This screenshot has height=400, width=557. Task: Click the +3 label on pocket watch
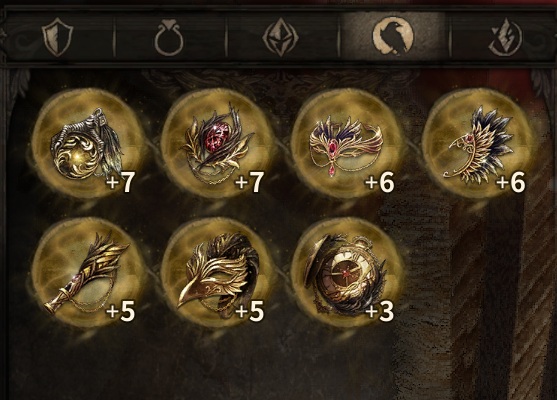click(x=380, y=312)
